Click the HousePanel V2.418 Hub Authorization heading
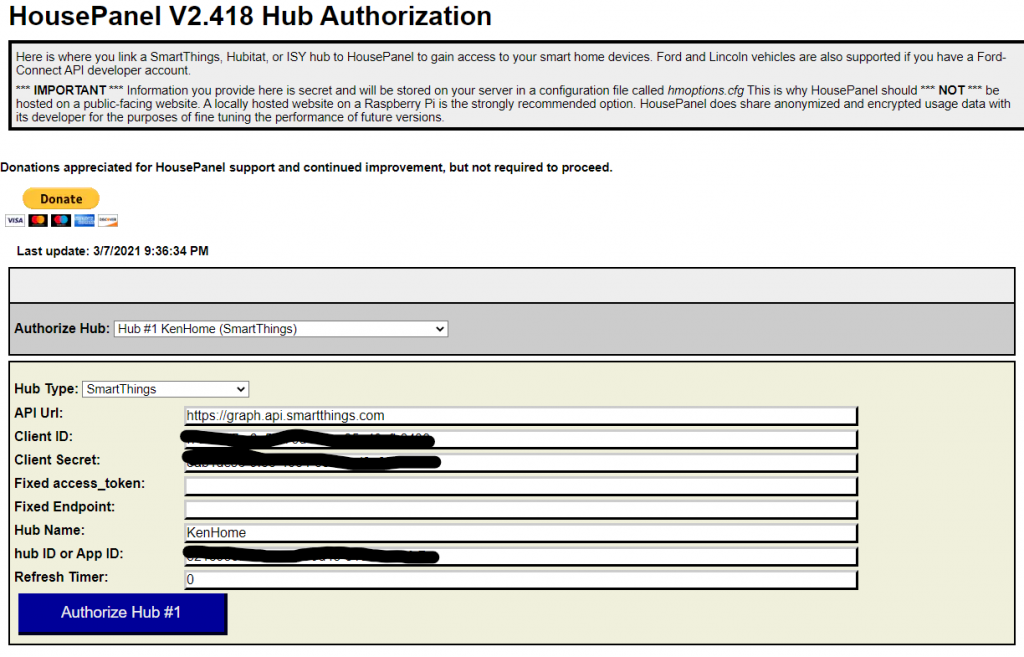 [250, 16]
